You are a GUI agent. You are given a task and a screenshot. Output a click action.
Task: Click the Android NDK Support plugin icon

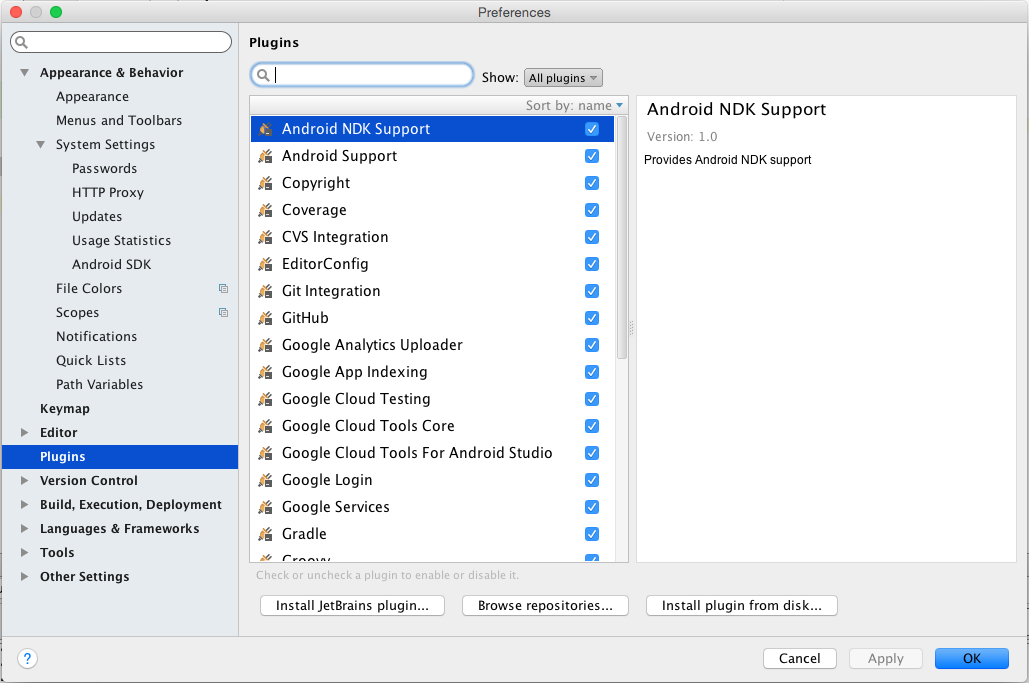tap(265, 129)
